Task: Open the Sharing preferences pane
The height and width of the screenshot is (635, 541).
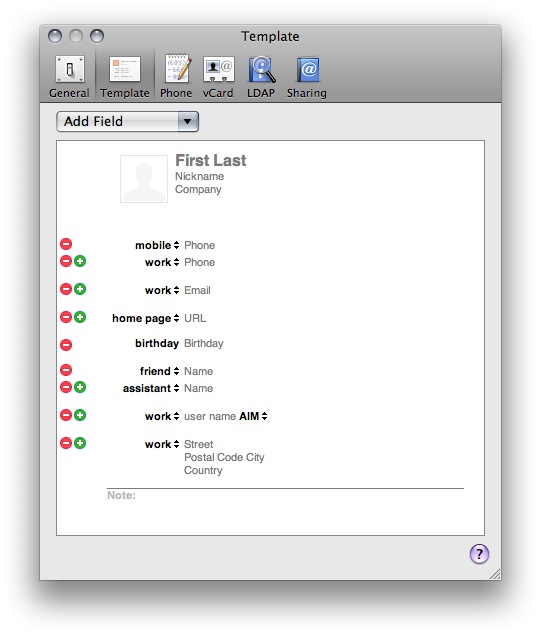Action: pyautogui.click(x=307, y=77)
